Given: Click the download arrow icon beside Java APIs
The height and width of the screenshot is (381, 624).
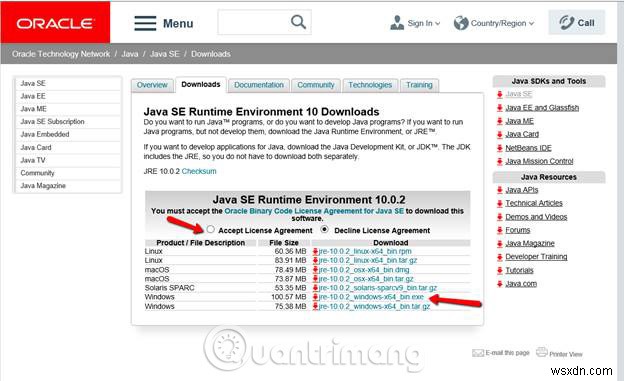Looking at the screenshot, I should (x=499, y=190).
